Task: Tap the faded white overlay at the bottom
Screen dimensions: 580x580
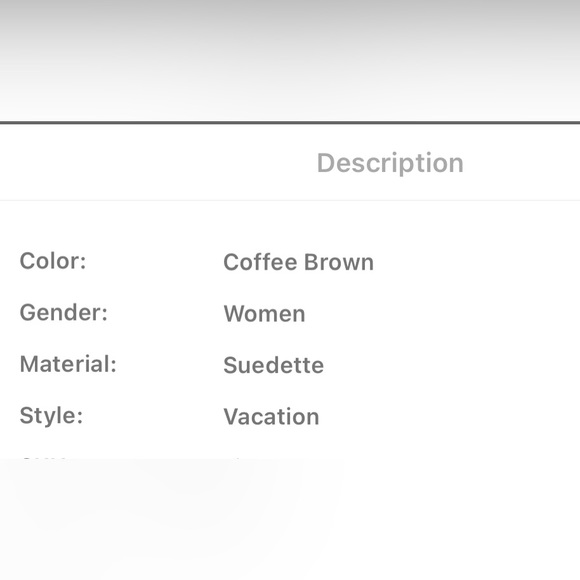Action: (290, 519)
